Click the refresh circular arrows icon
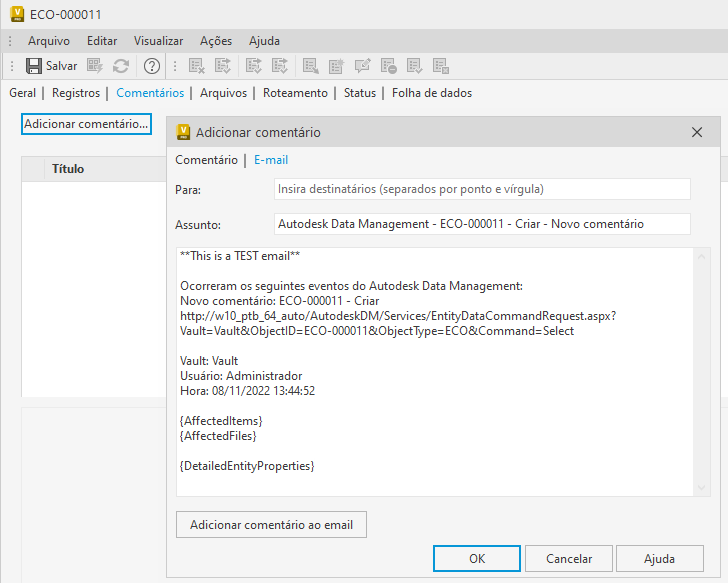The image size is (728, 583). click(x=121, y=66)
